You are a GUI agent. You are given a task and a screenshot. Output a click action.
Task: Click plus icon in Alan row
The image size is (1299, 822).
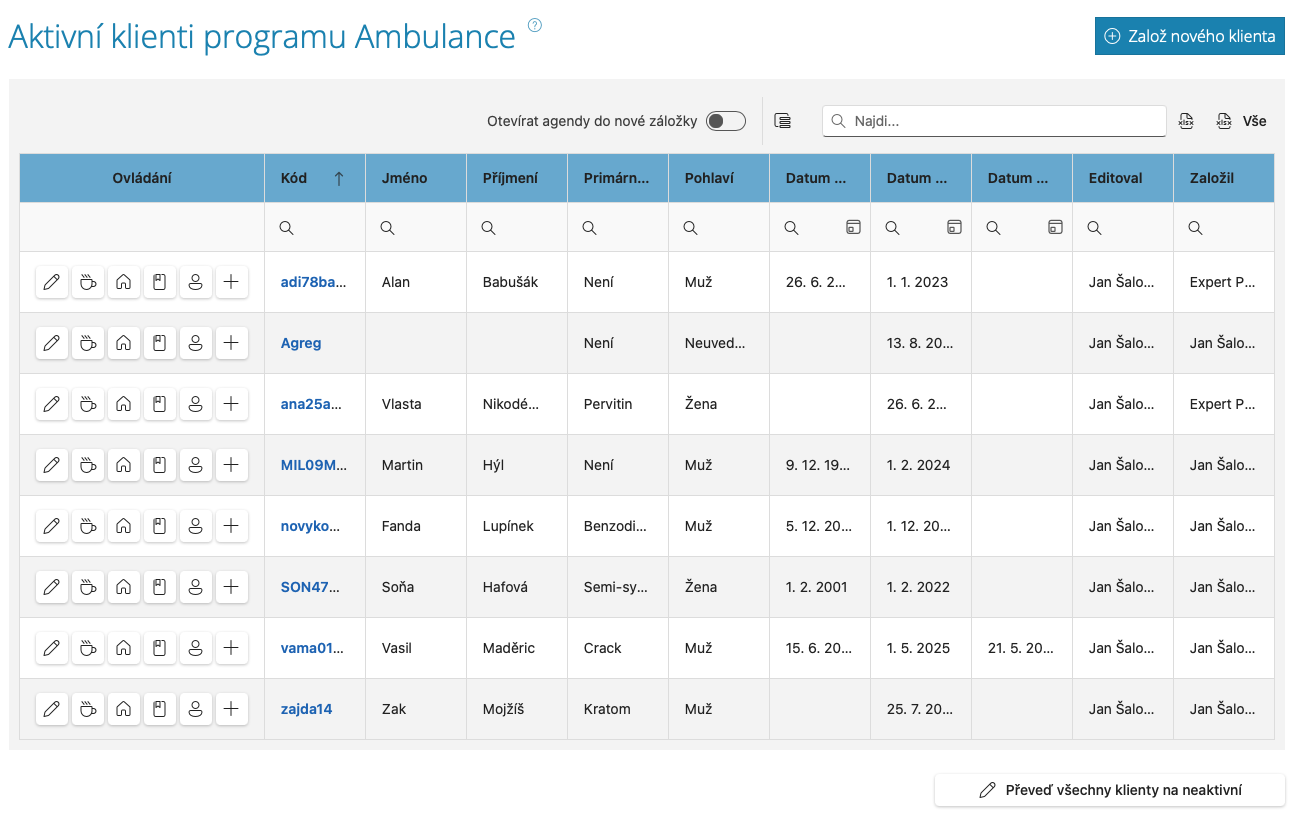pyautogui.click(x=232, y=282)
